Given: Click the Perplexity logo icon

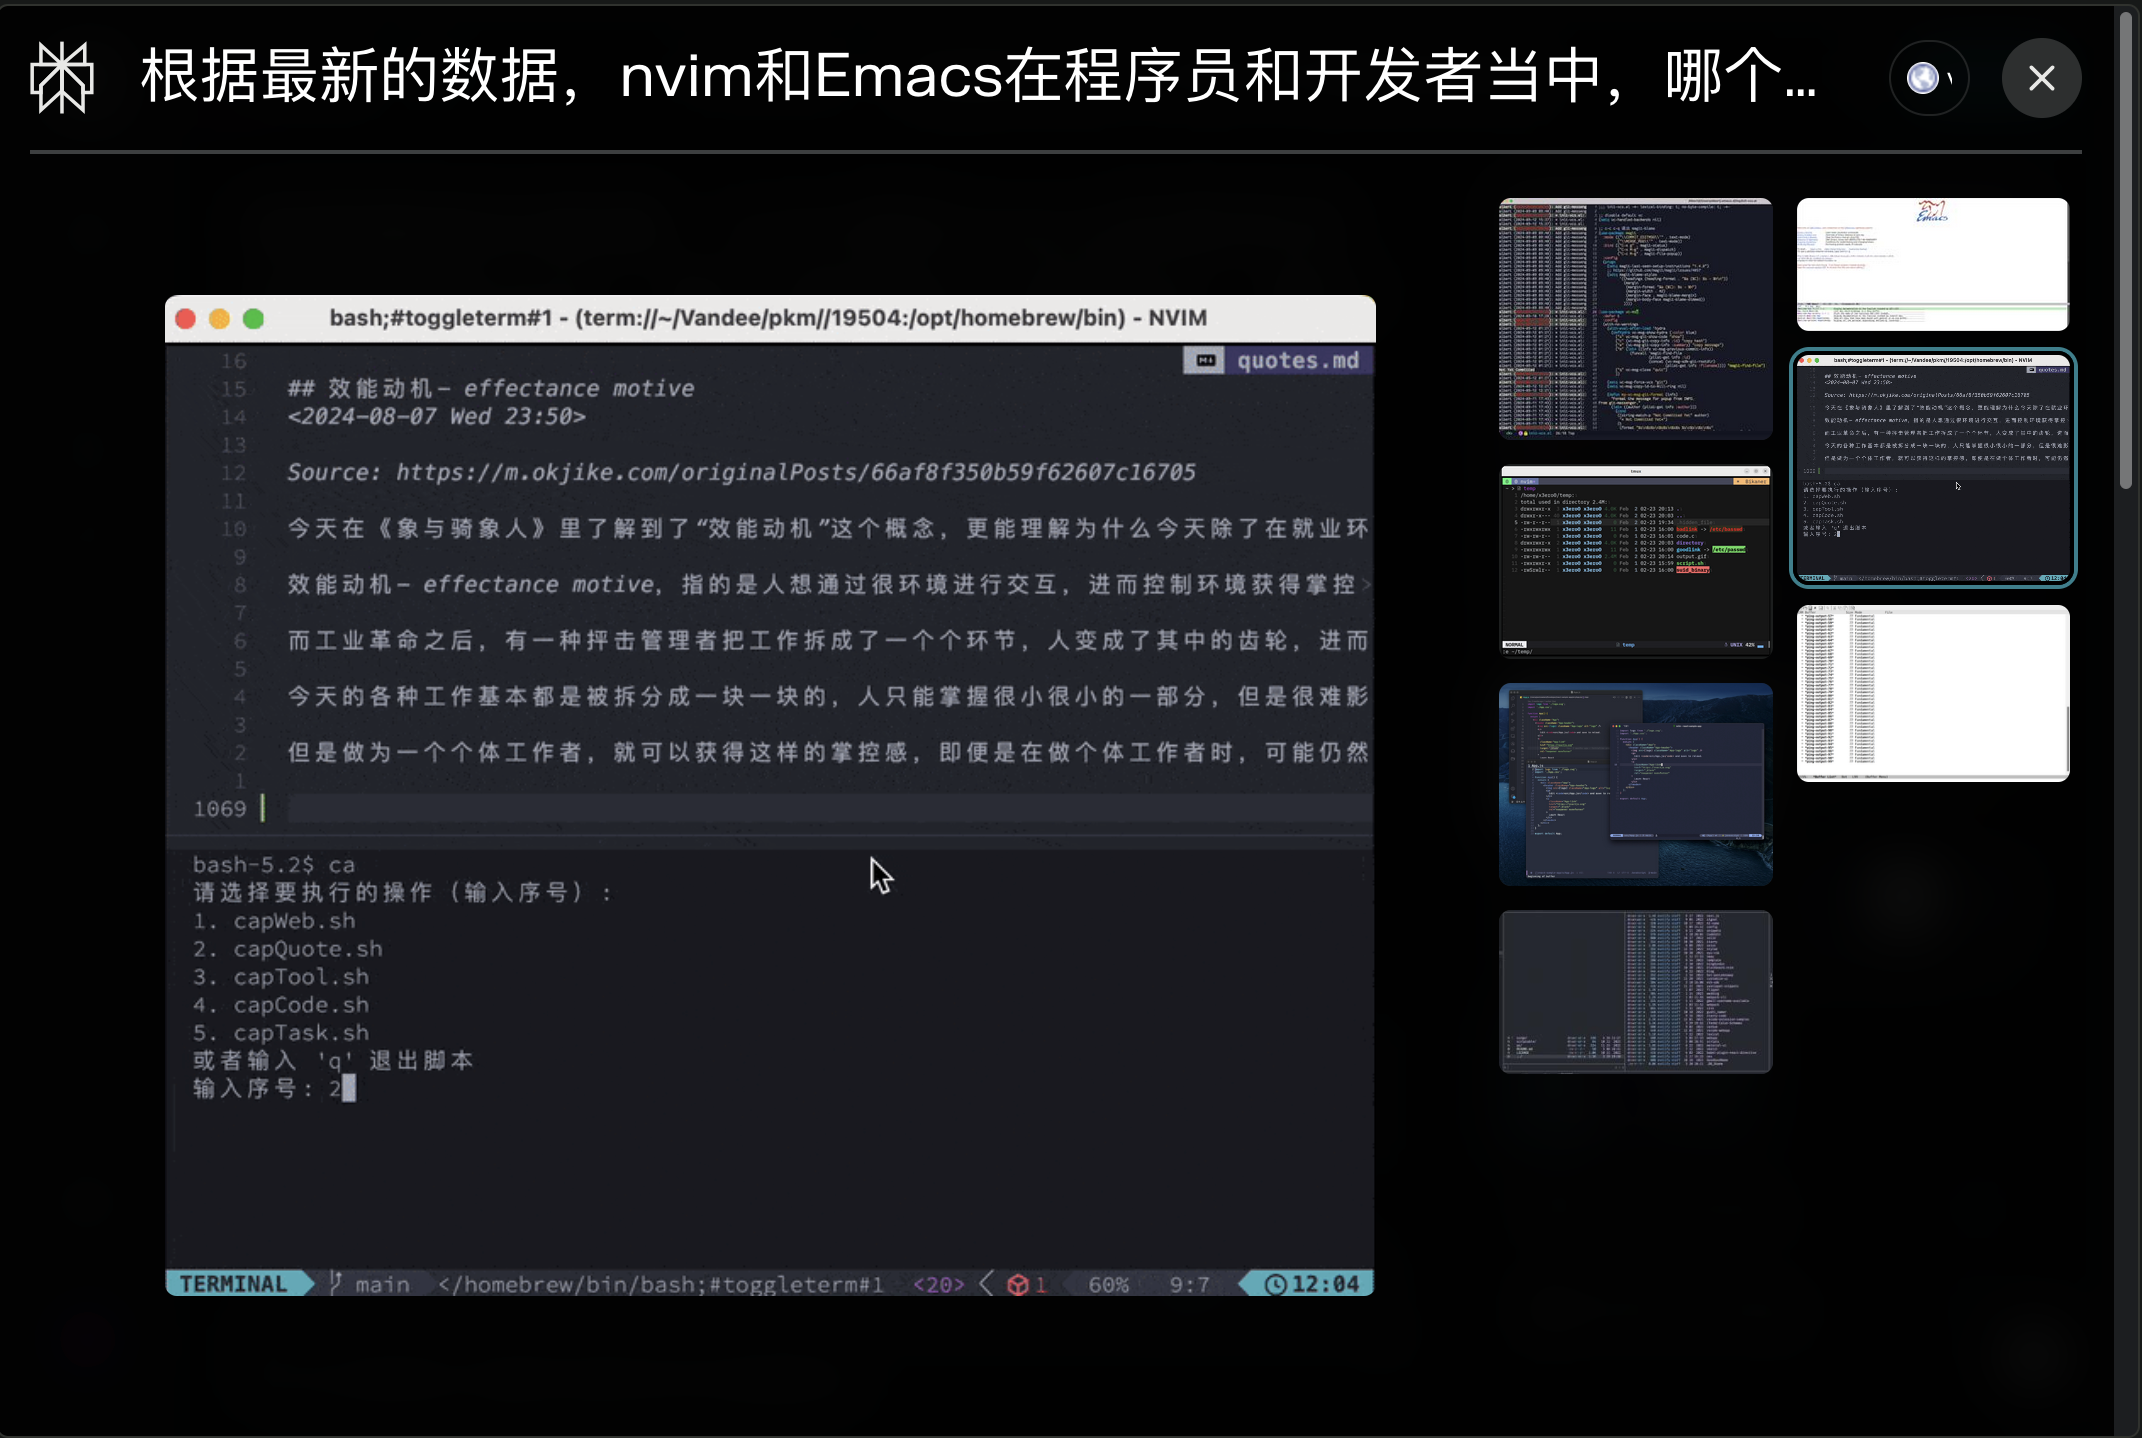Looking at the screenshot, I should click(x=62, y=78).
